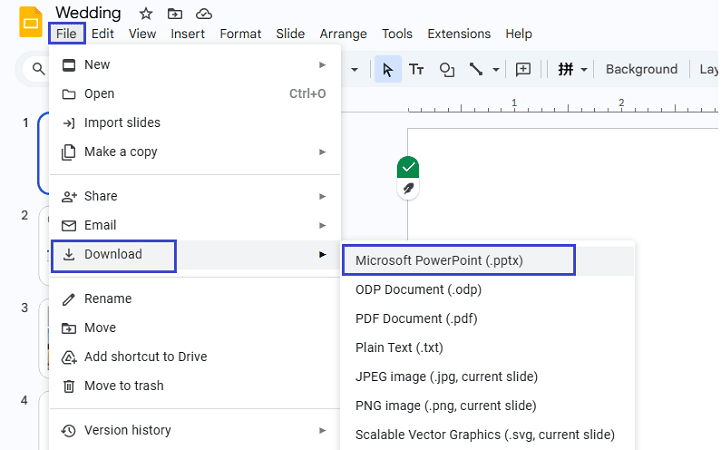Click the hash-style transition icon in toolbar
The image size is (721, 450).
click(x=566, y=69)
